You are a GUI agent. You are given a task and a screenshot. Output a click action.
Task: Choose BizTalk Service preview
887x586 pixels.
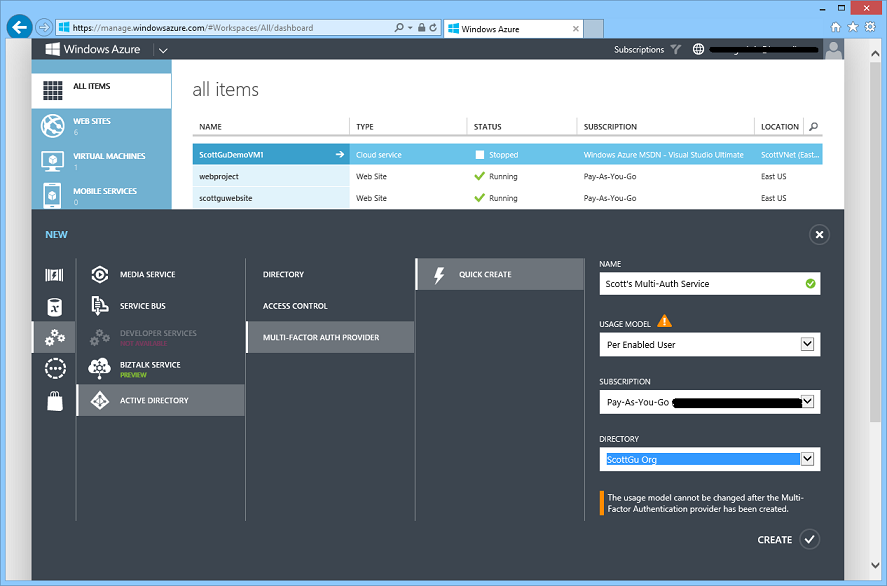click(x=161, y=368)
